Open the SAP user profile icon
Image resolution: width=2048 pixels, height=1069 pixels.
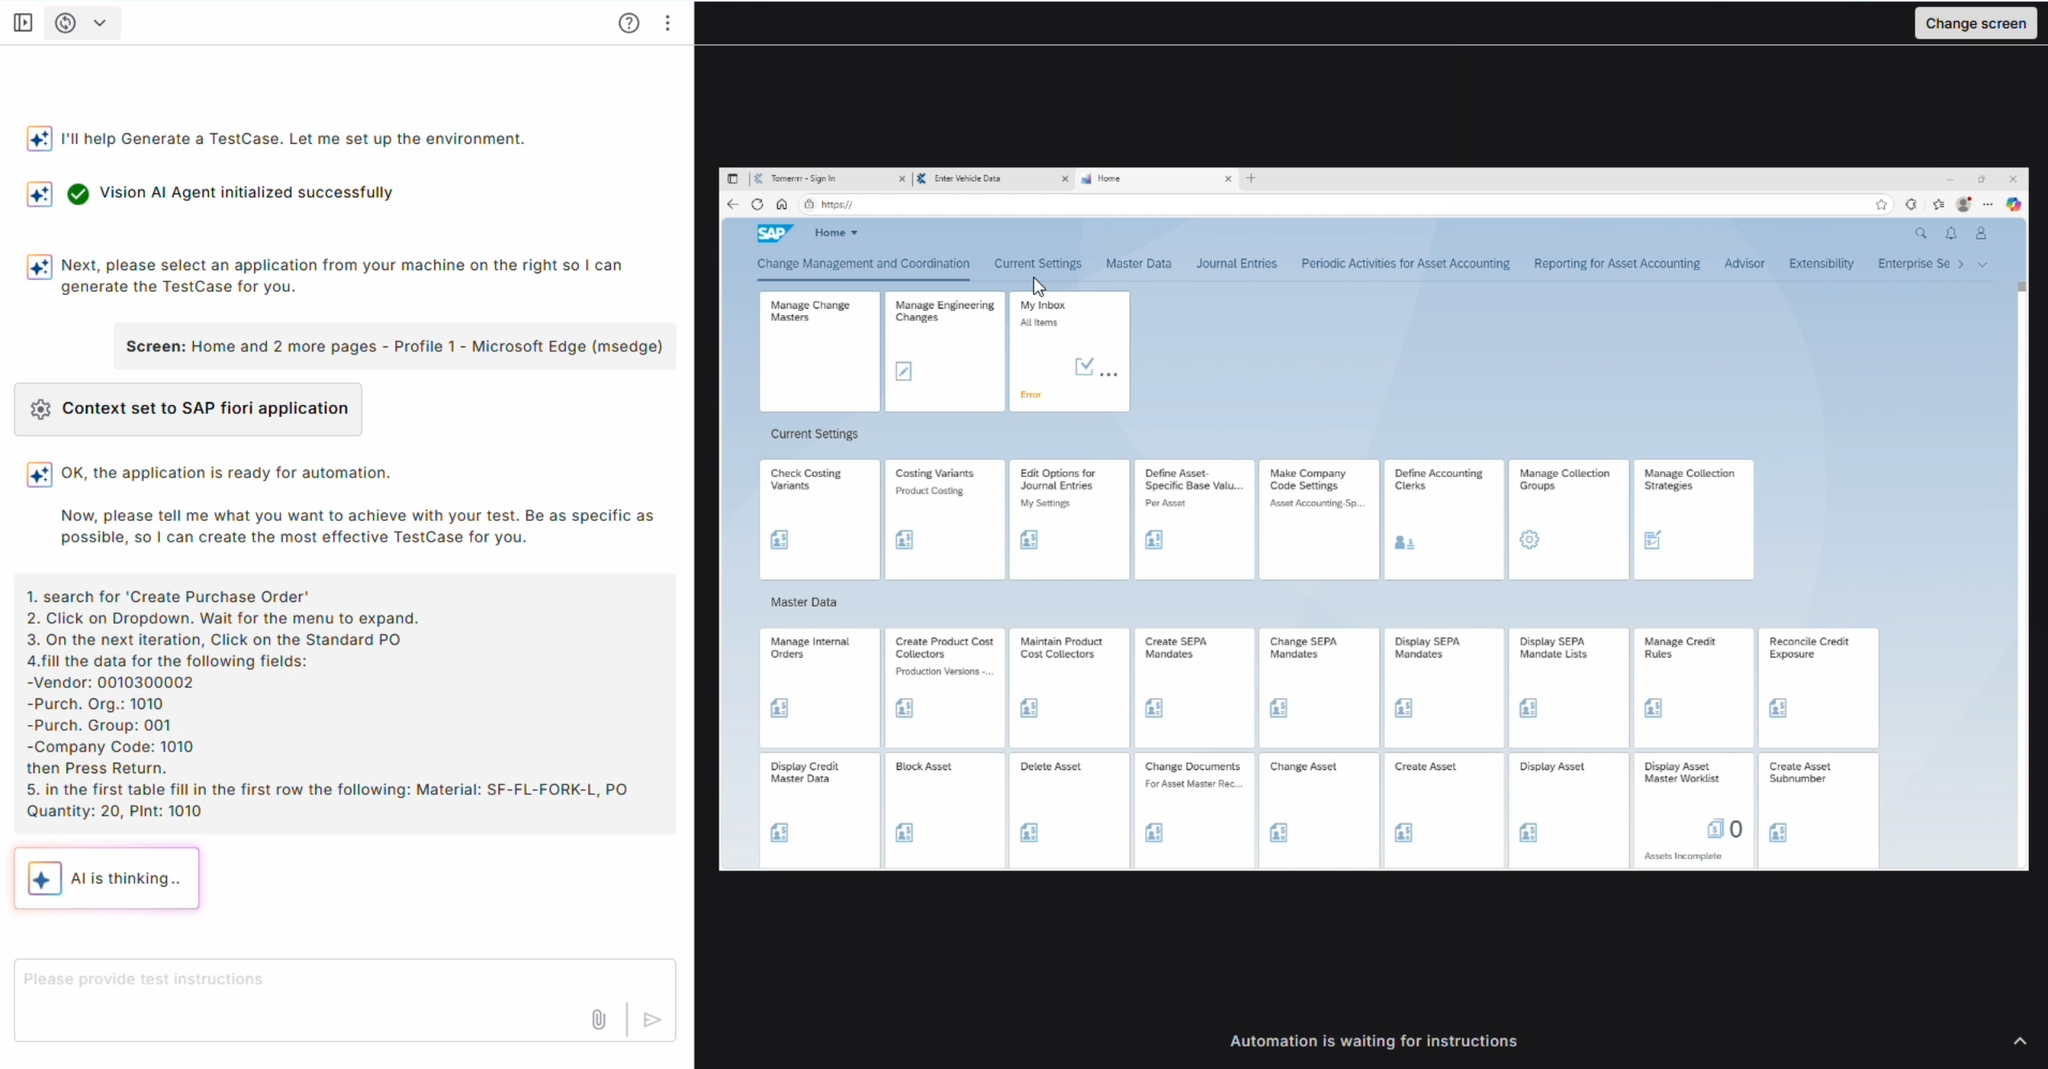(x=1981, y=232)
